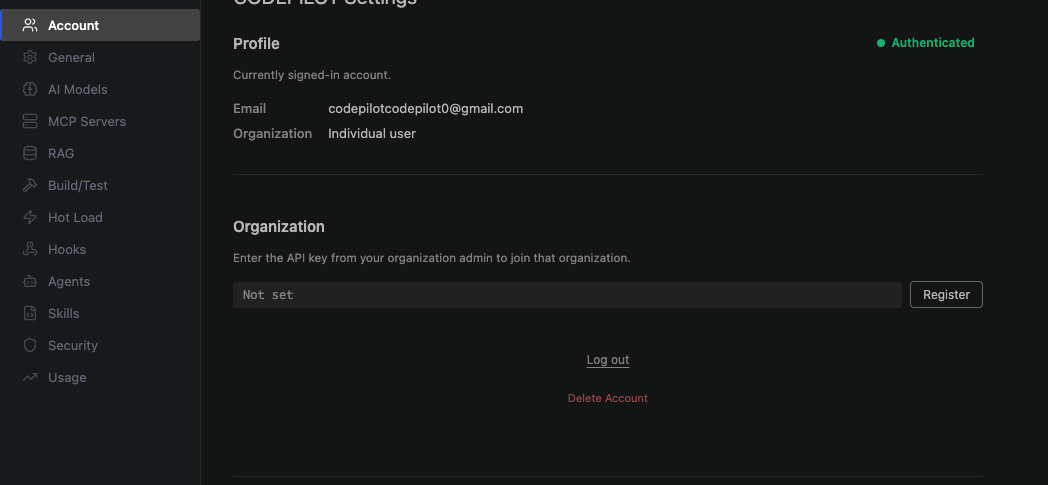Viewport: 1048px width, 485px height.
Task: Click the Hooks webhook icon
Action: click(x=29, y=250)
